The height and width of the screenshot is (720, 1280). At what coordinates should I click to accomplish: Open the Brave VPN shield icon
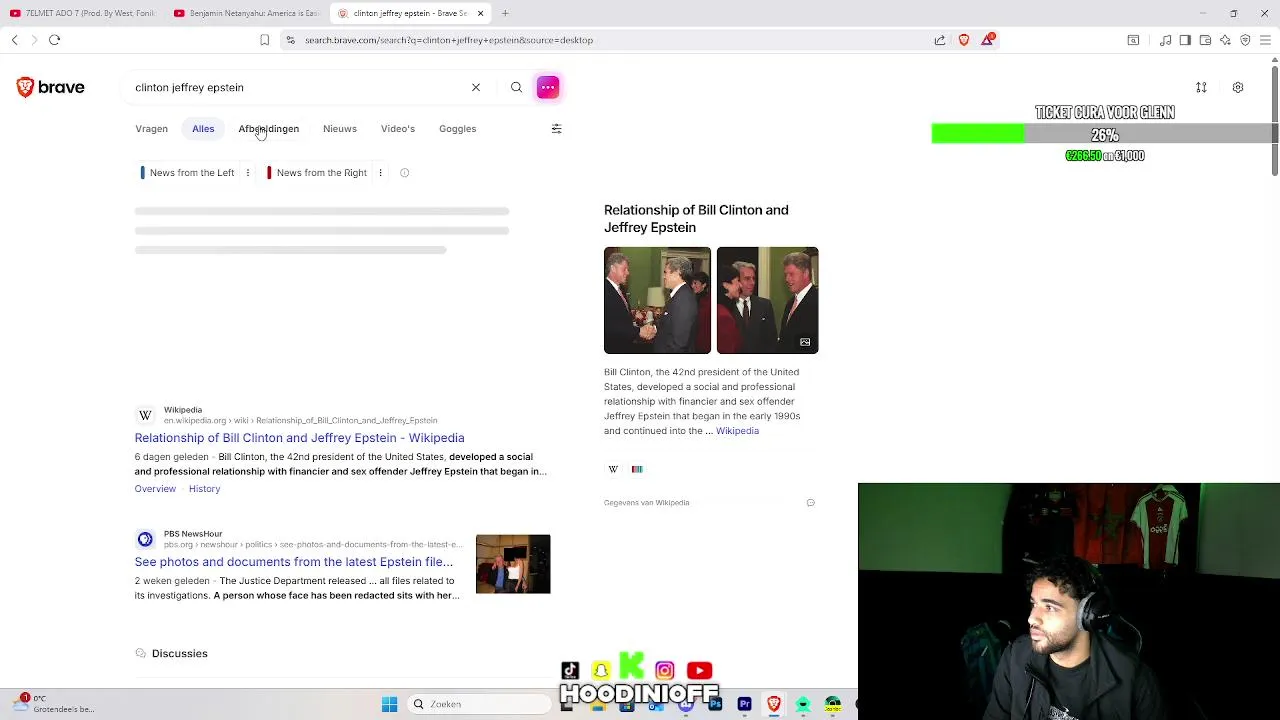(1245, 40)
